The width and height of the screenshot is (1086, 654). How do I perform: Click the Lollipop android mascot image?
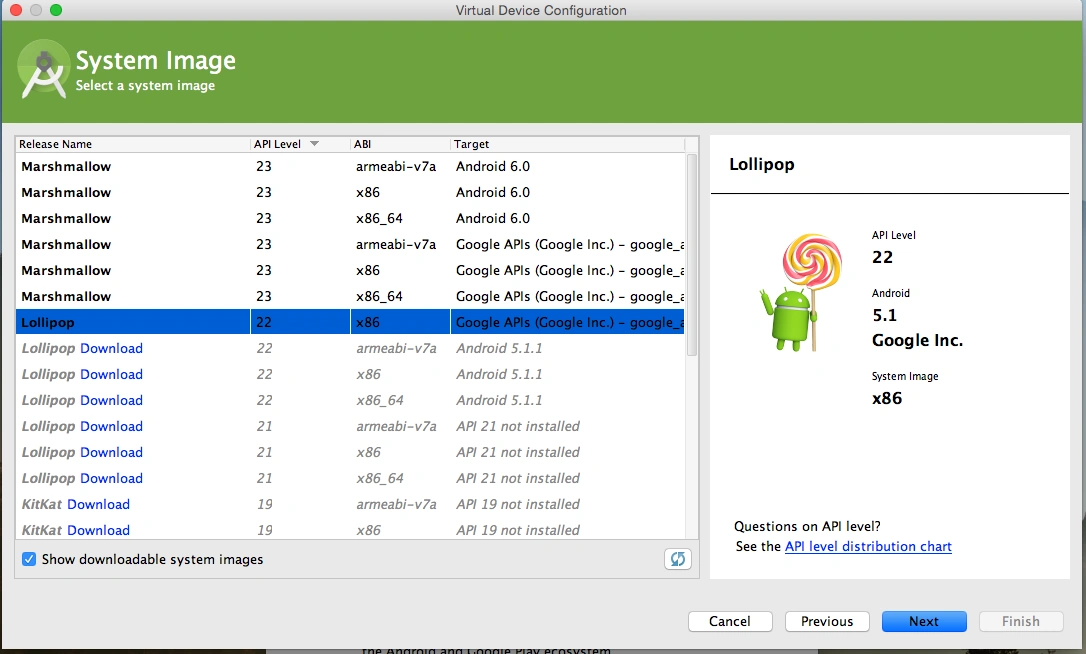(801, 293)
